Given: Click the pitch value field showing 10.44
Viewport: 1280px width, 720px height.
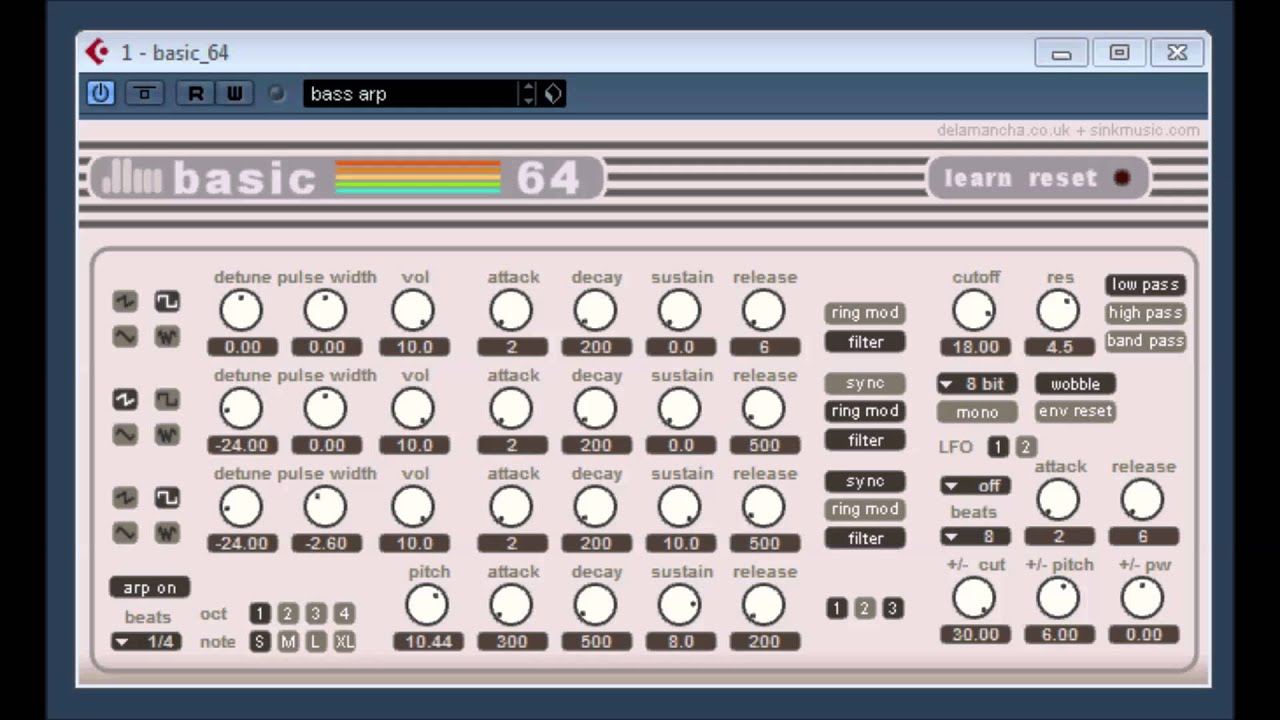Looking at the screenshot, I should (x=428, y=642).
